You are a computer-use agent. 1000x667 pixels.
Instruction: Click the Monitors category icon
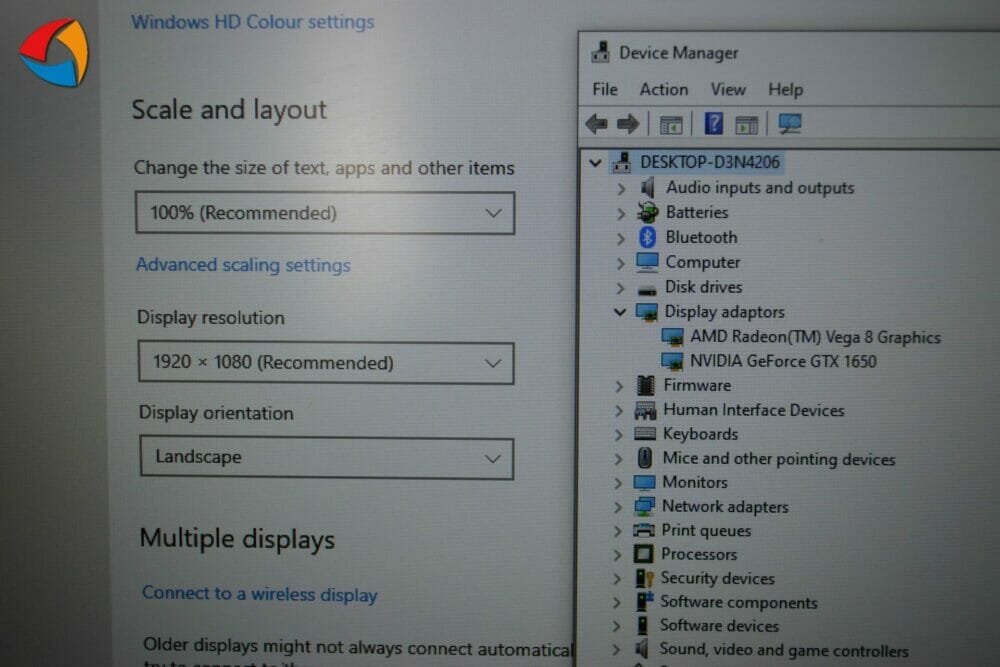(644, 482)
